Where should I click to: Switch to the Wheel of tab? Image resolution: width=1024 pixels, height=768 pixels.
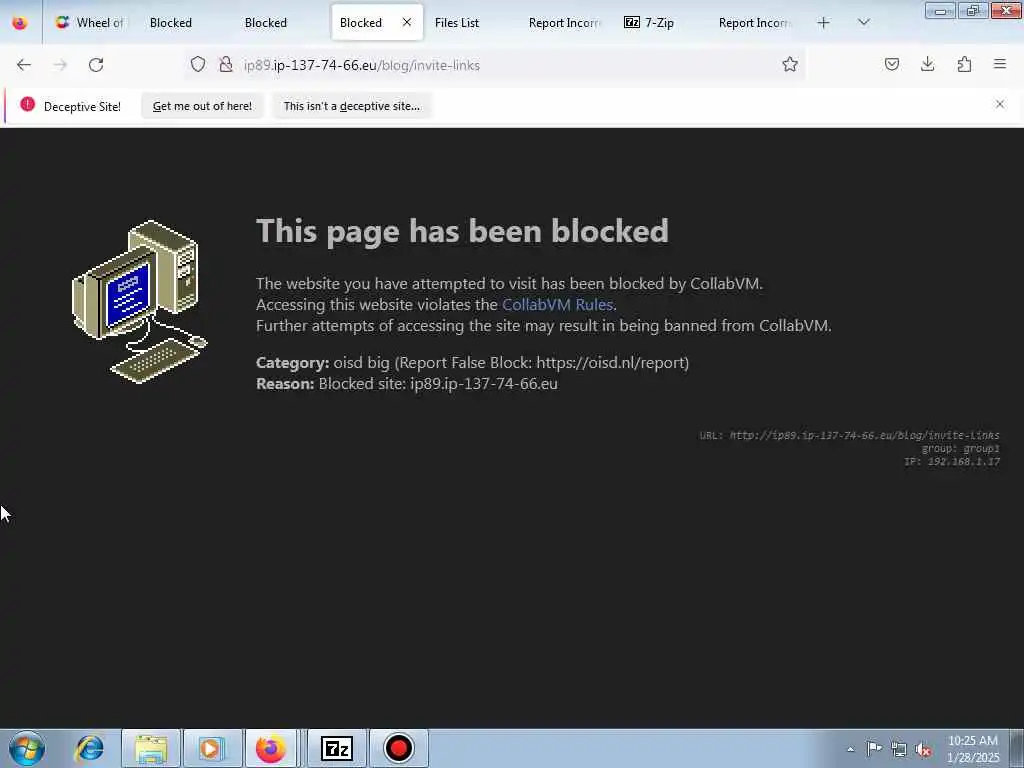pos(89,23)
